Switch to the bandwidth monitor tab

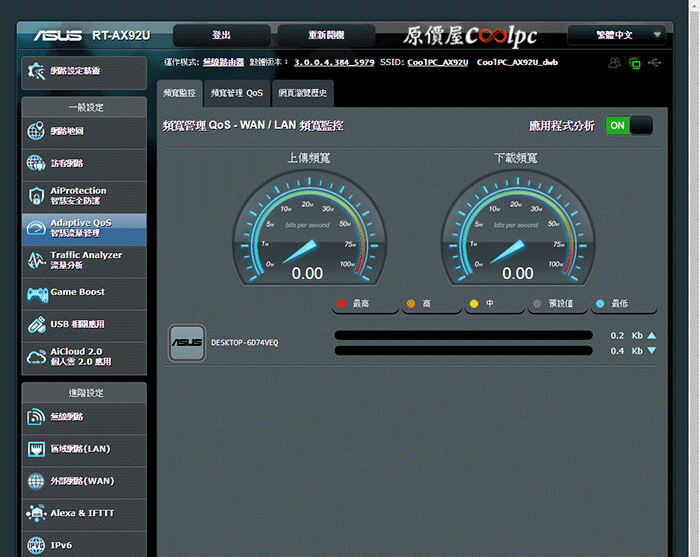click(179, 93)
